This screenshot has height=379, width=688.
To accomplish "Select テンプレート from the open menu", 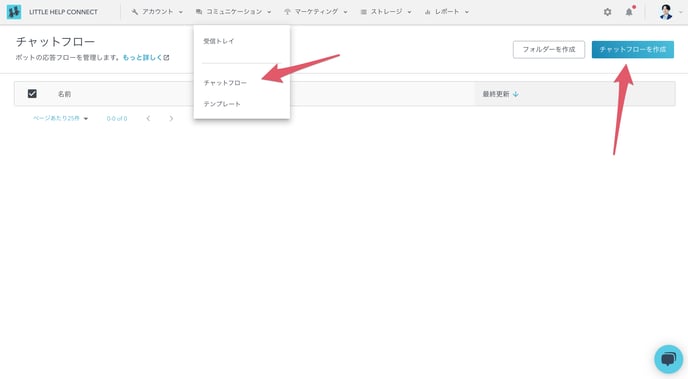I will click(x=222, y=104).
